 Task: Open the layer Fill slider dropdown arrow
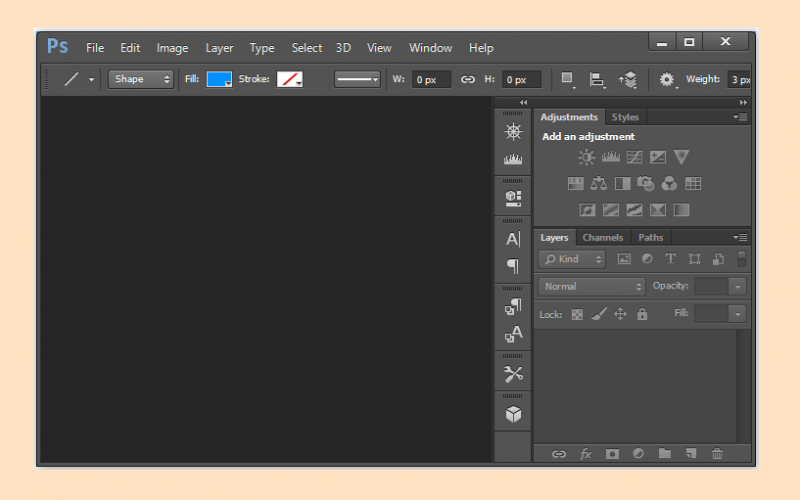tap(737, 314)
